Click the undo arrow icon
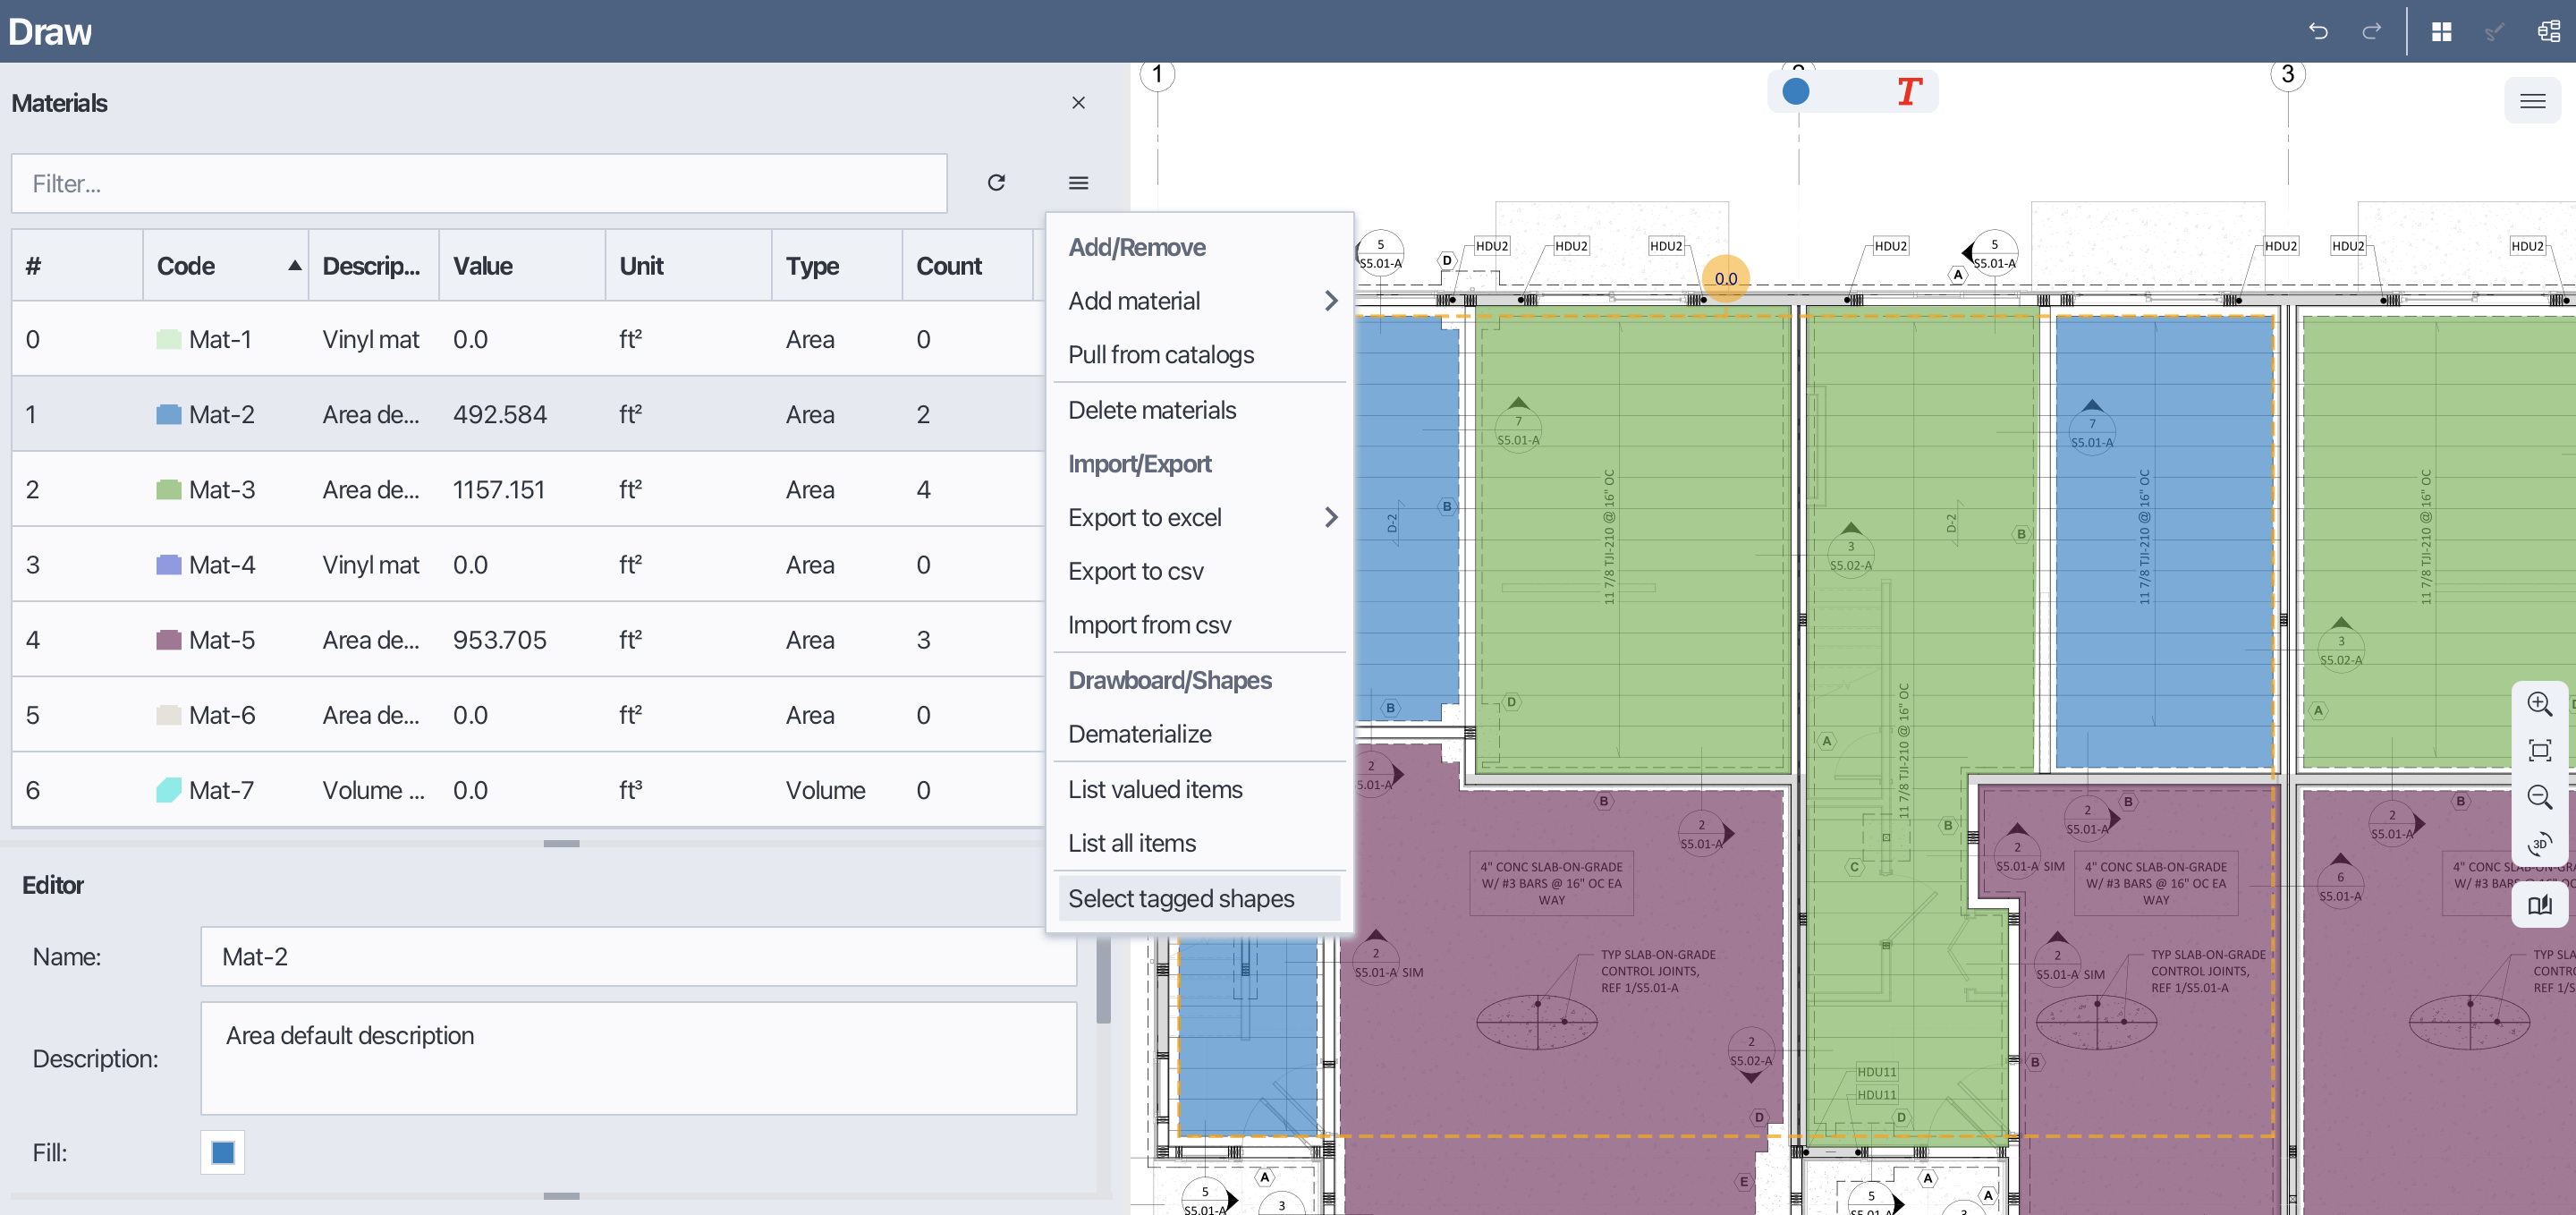Screen dimensions: 2576x1215 tap(2318, 31)
